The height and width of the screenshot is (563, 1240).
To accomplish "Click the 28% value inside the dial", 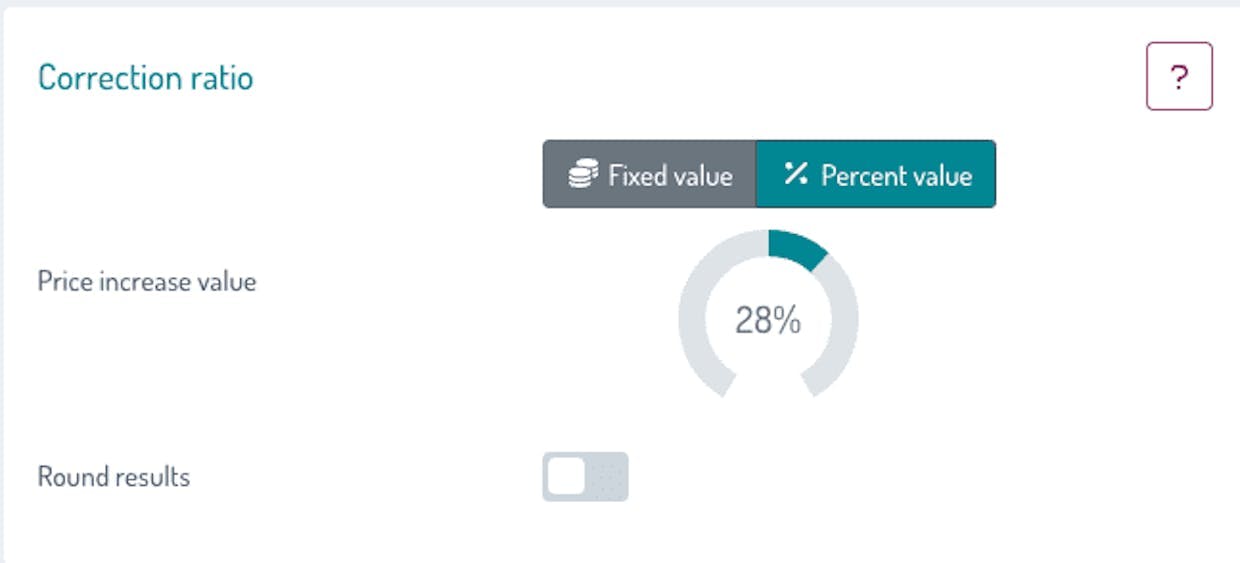I will 768,320.
